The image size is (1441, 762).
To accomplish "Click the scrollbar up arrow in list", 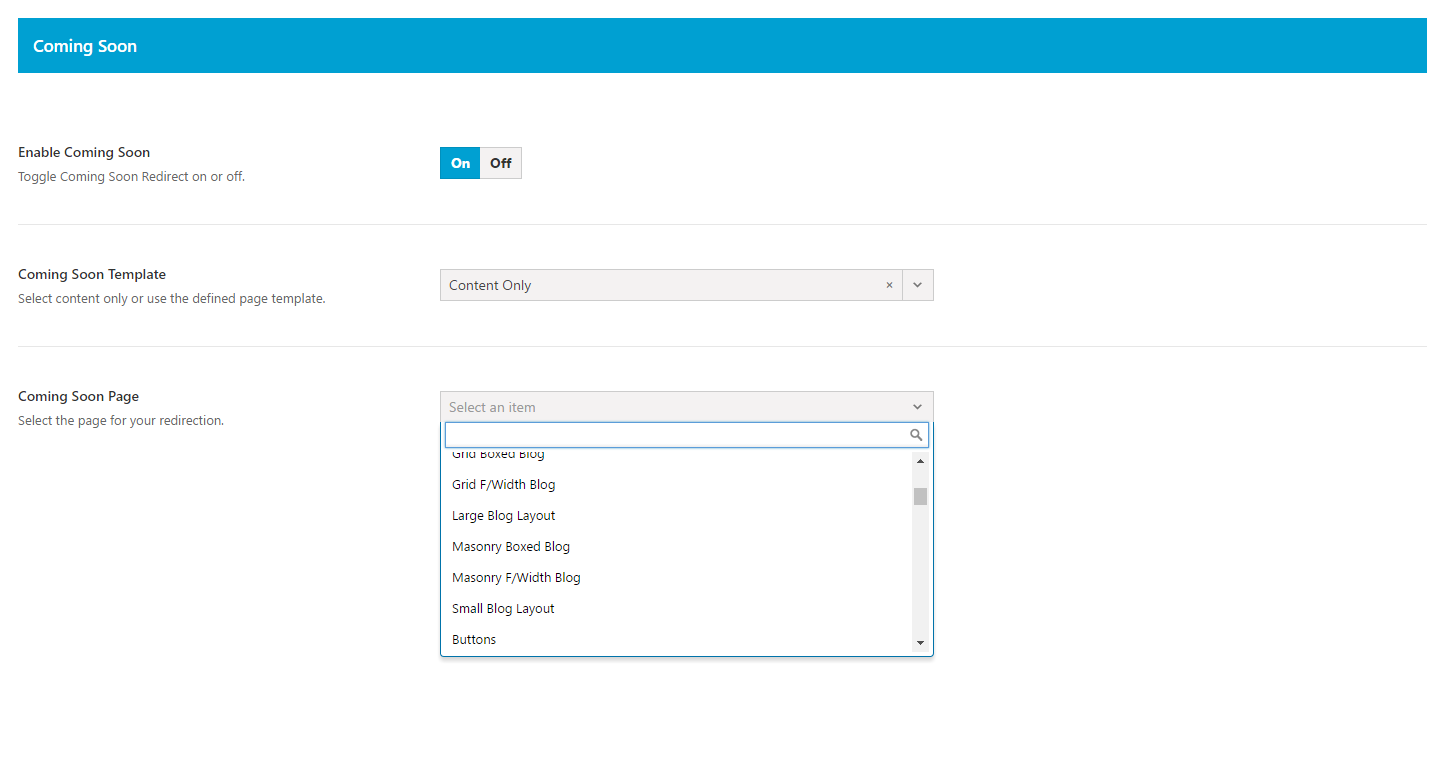I will (x=920, y=461).
